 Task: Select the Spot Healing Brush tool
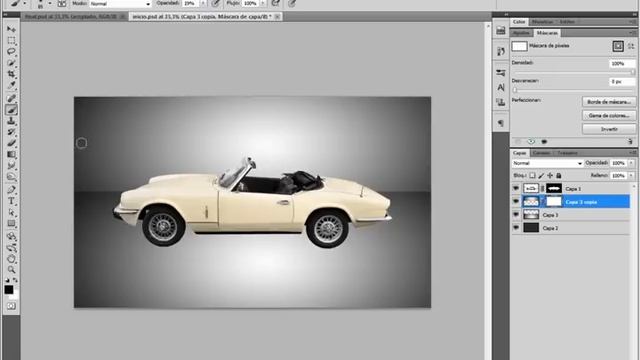(x=11, y=98)
